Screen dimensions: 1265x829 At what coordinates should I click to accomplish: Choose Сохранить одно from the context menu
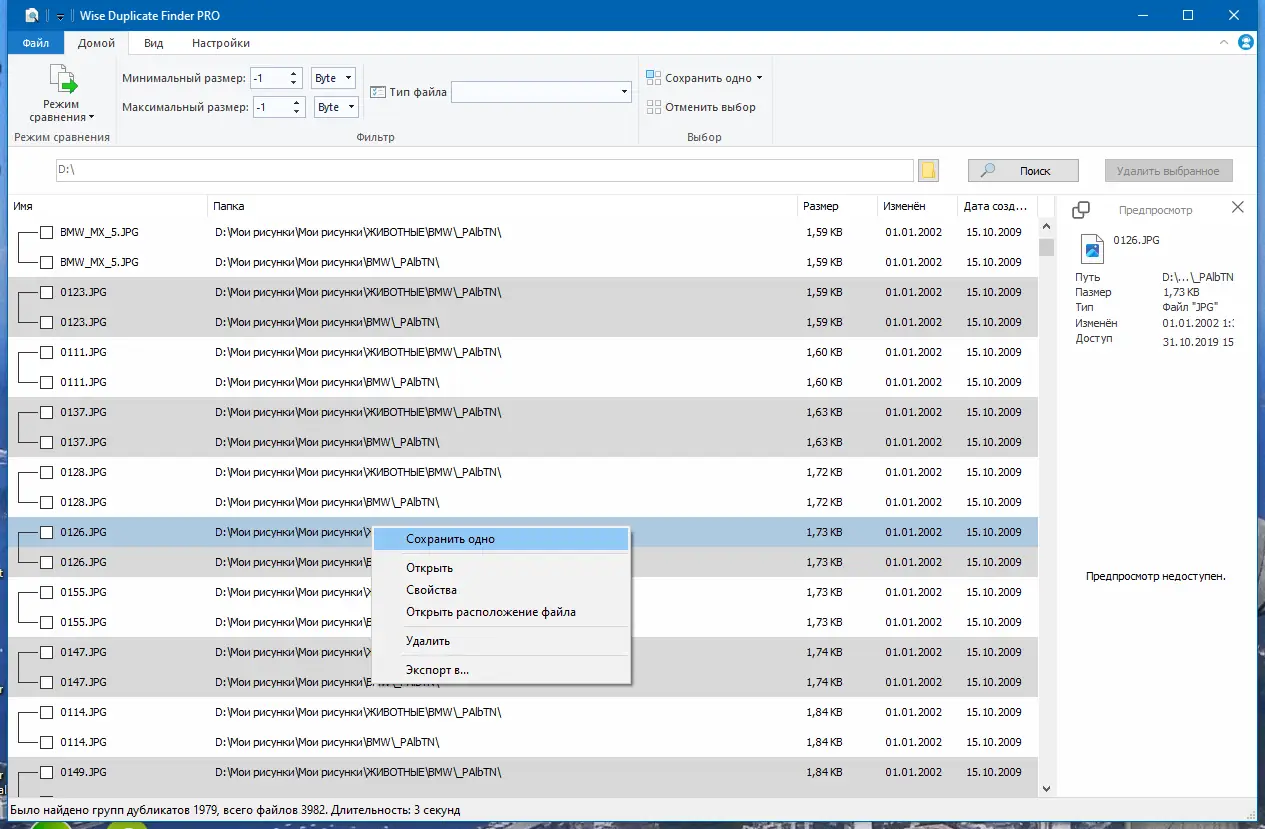pyautogui.click(x=501, y=539)
